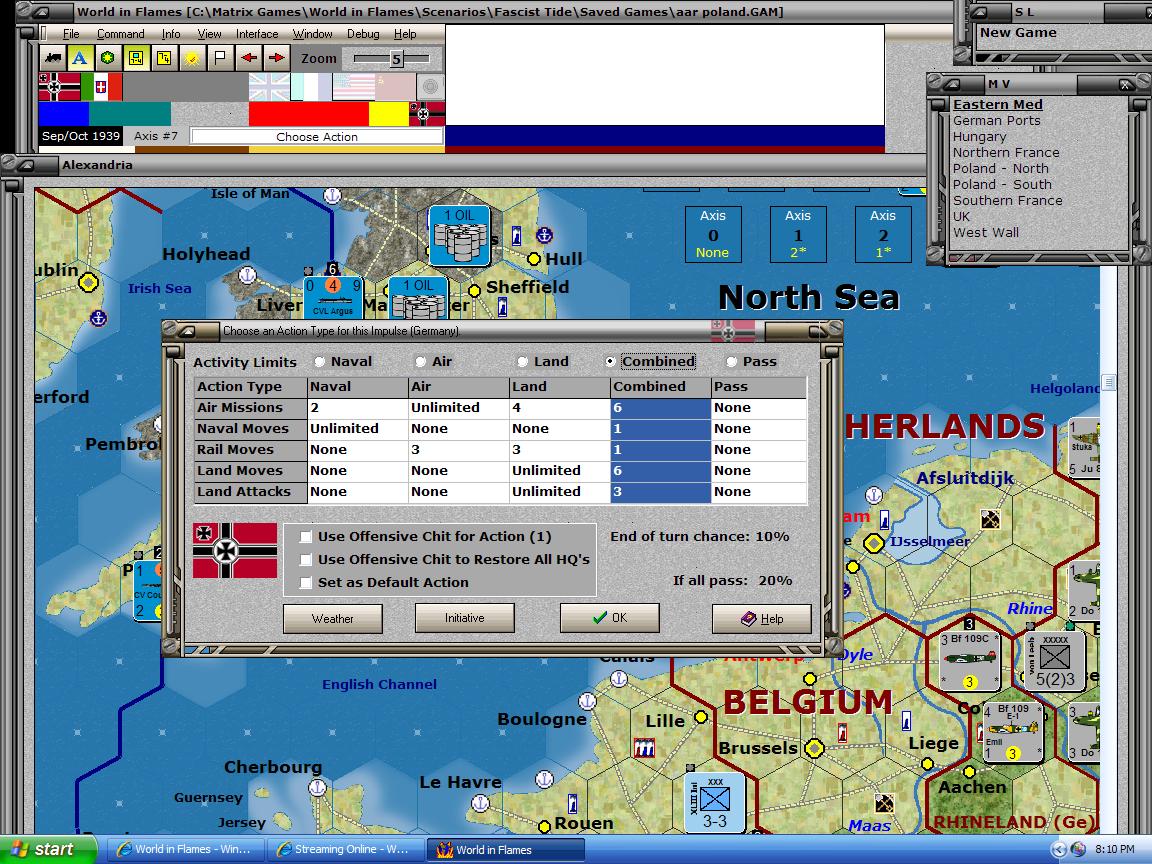Select Eastern Med in the M V list
Image resolution: width=1152 pixels, height=864 pixels.
tap(997, 104)
